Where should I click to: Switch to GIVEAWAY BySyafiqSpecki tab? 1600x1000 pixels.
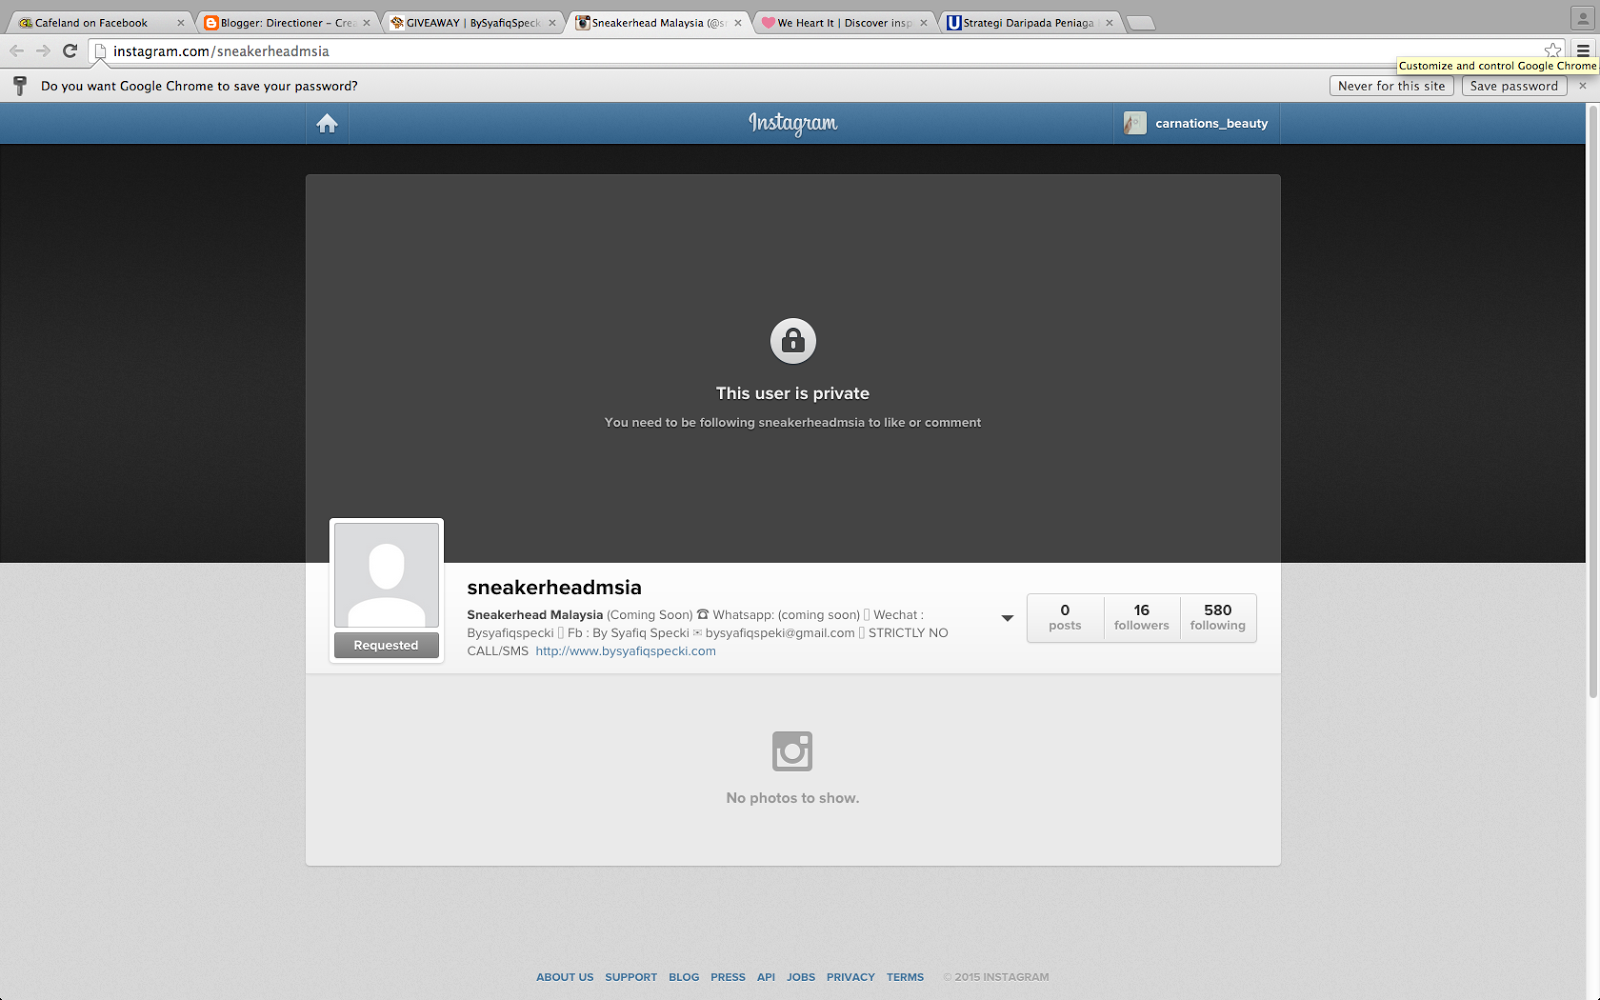(x=472, y=22)
